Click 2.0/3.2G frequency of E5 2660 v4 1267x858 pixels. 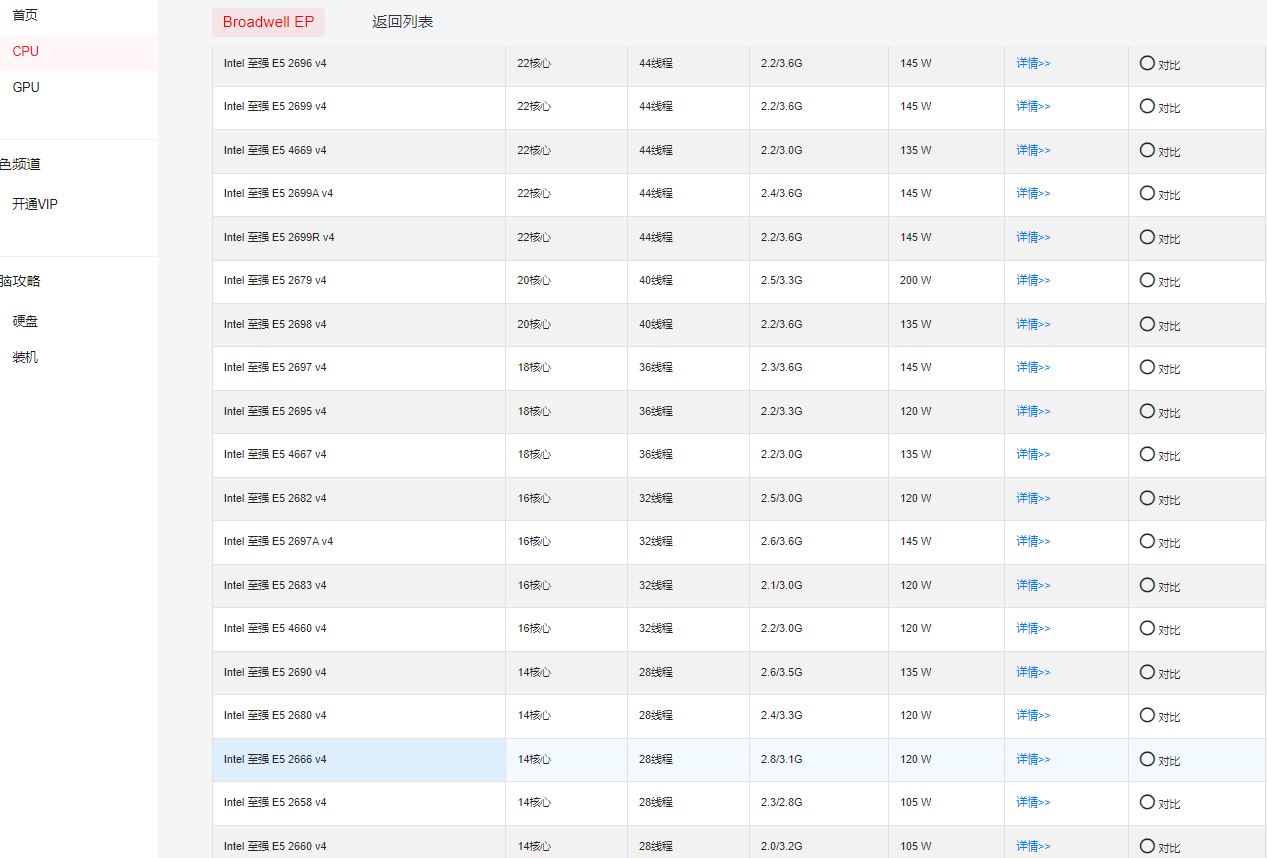tap(781, 846)
